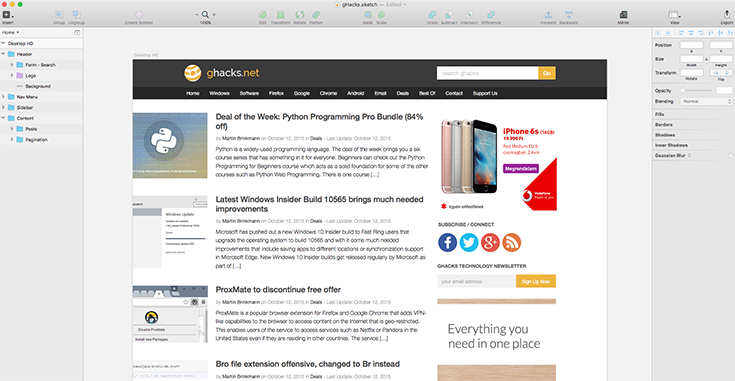Apply Union boolean operation
The height and width of the screenshot is (381, 735).
point(432,15)
